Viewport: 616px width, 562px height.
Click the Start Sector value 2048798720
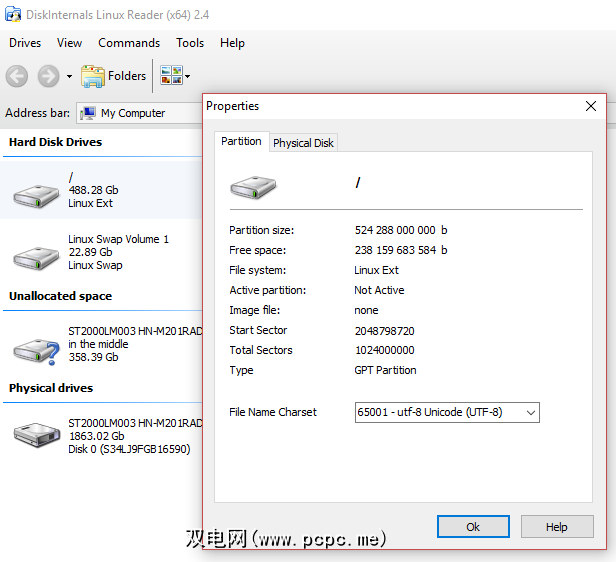pos(385,331)
